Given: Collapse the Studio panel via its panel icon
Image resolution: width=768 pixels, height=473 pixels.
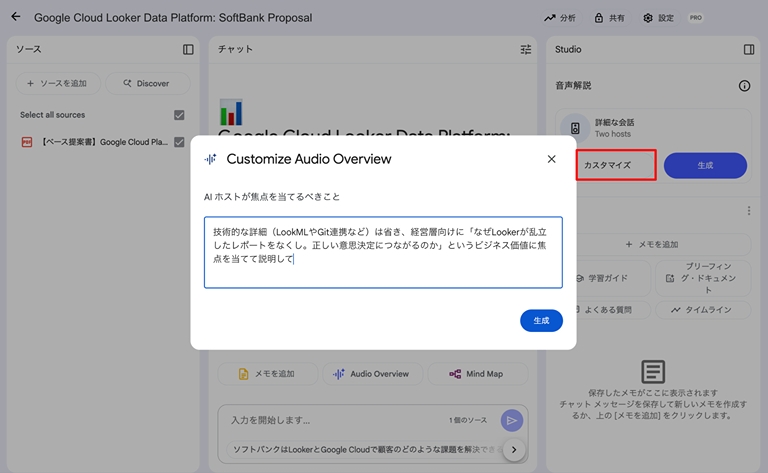Looking at the screenshot, I should coord(749,49).
